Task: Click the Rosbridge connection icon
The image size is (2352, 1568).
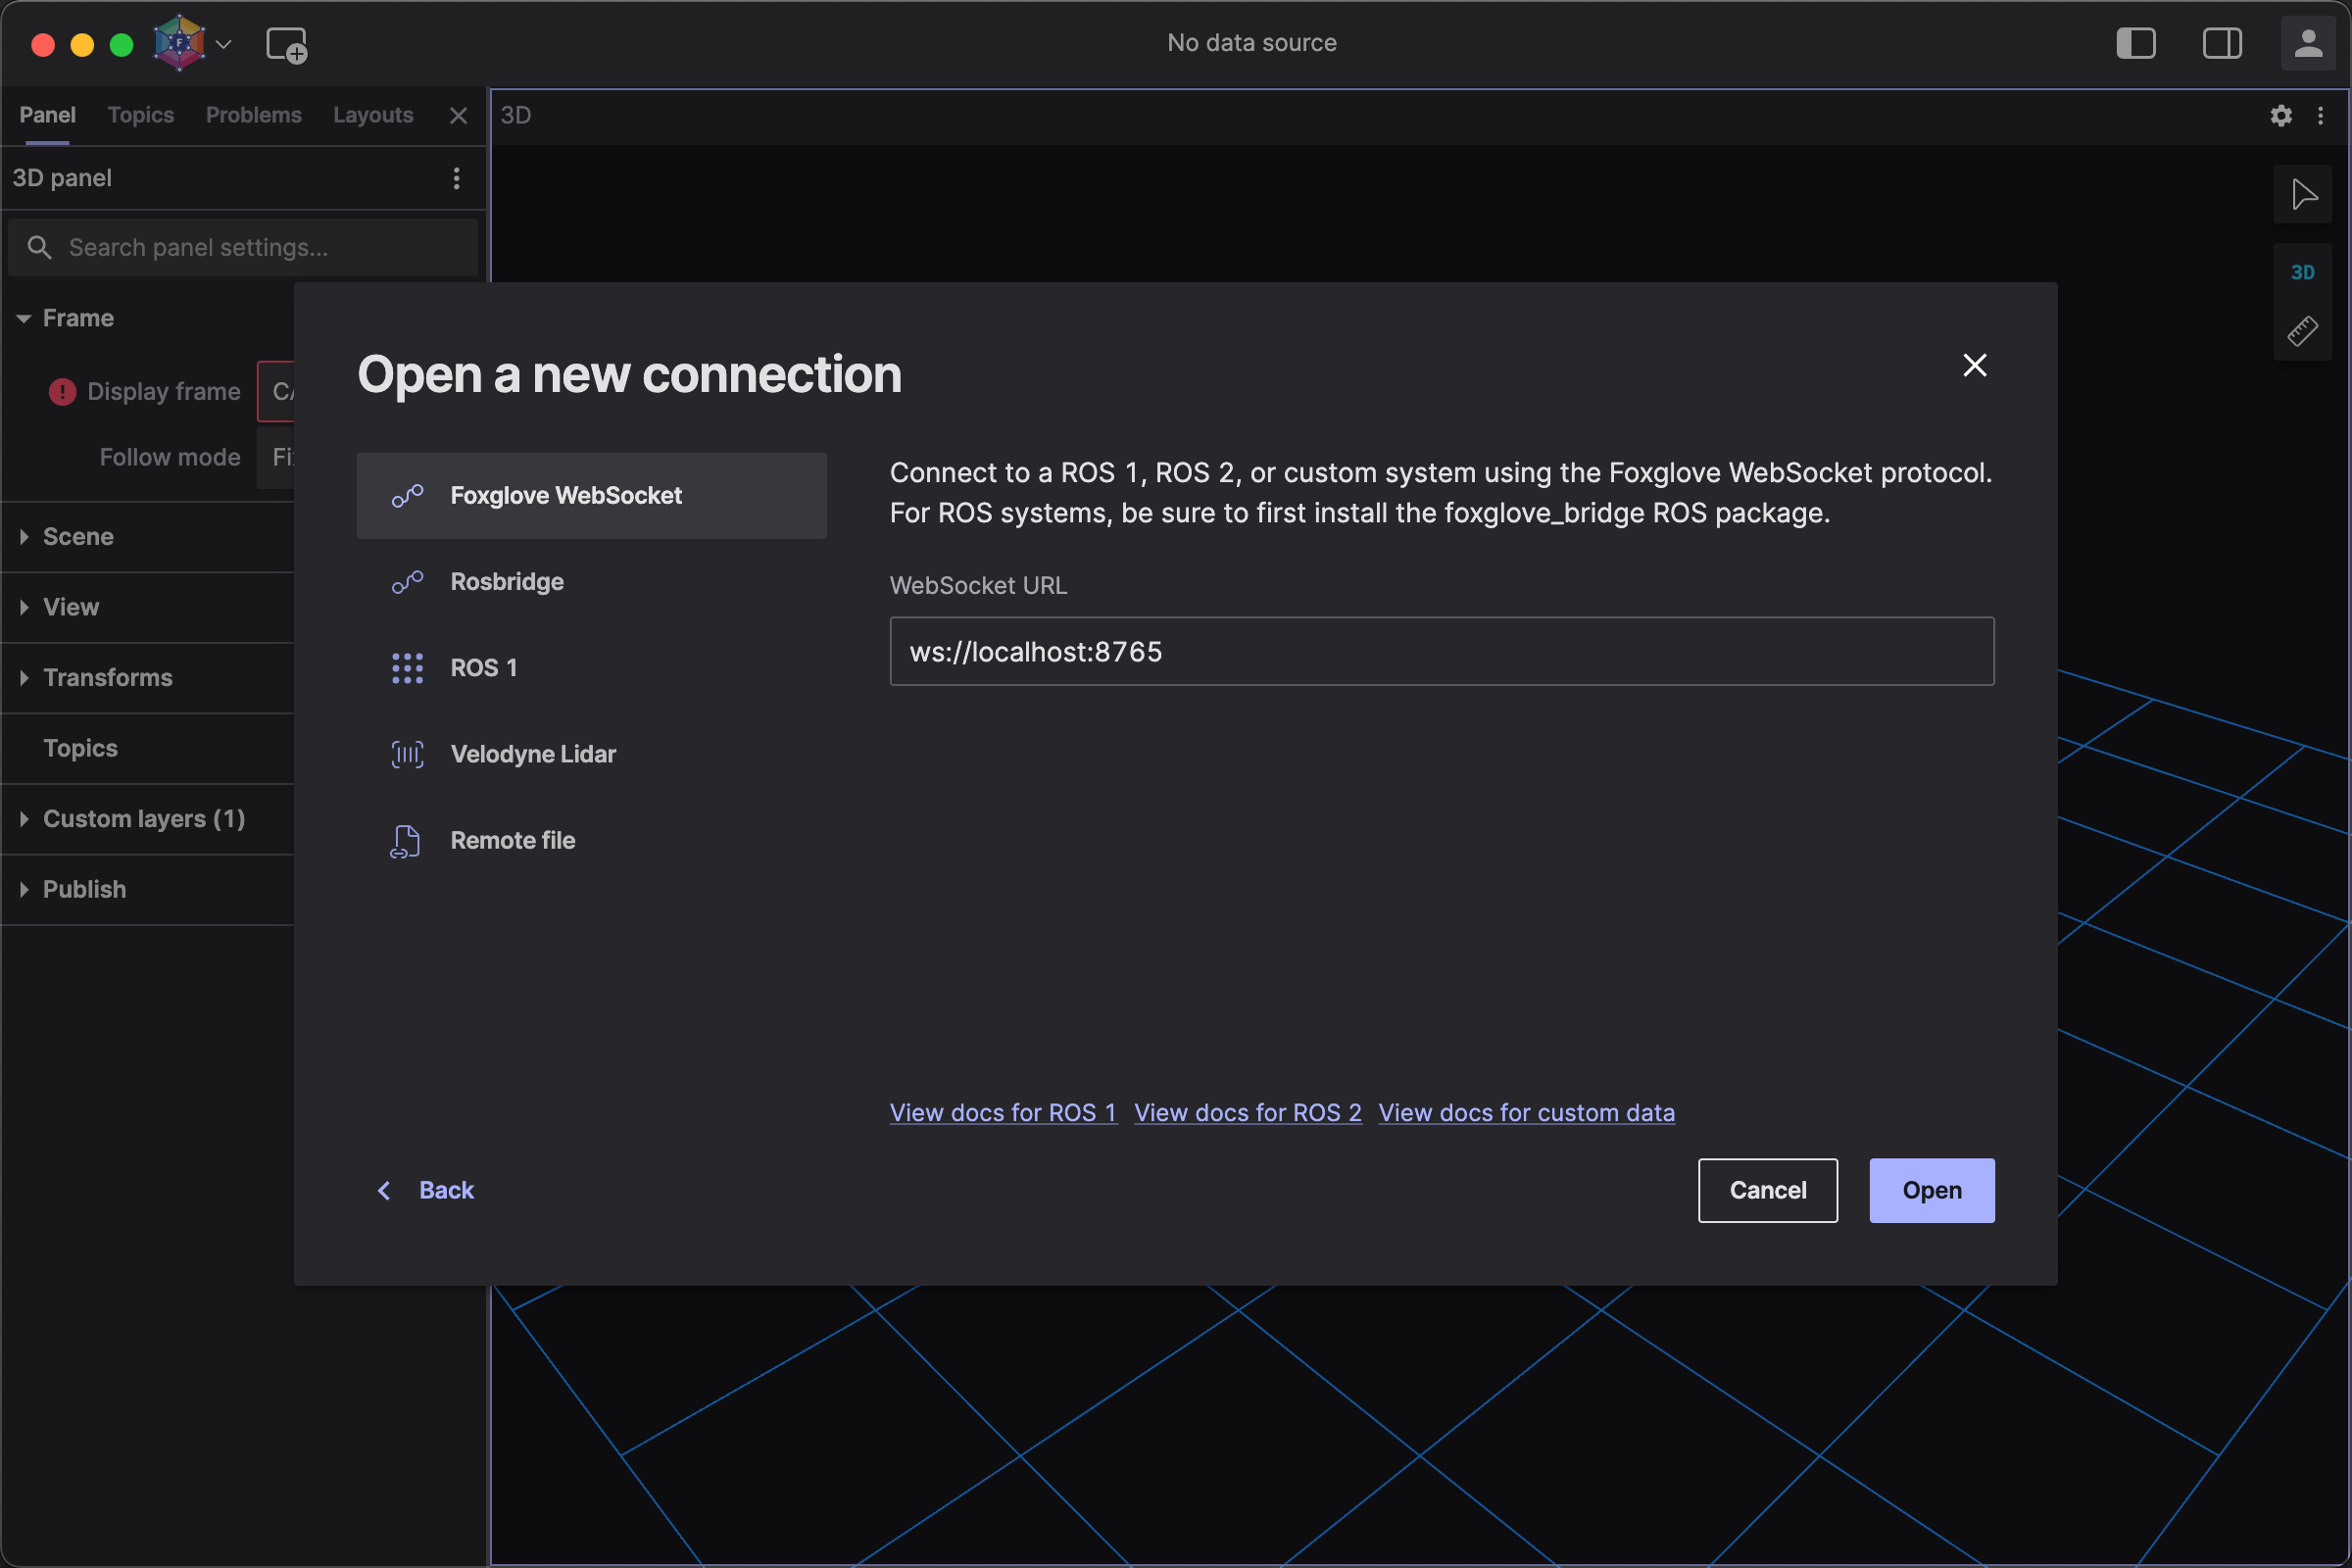Action: tap(407, 582)
